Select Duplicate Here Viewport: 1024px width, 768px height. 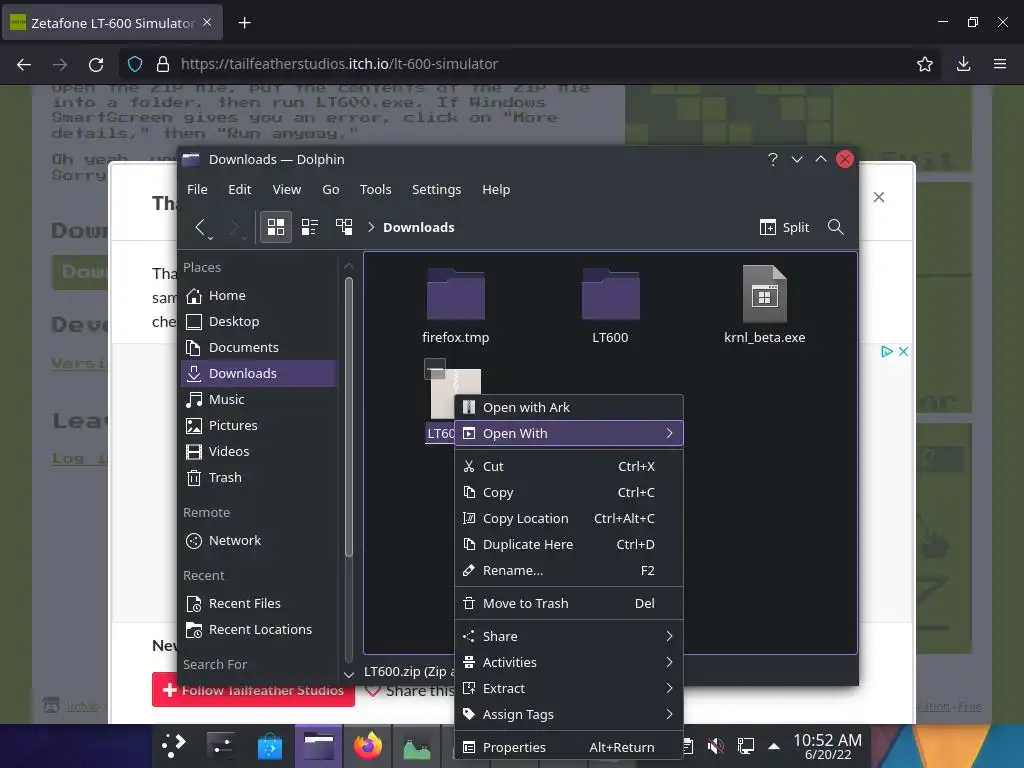click(568, 545)
